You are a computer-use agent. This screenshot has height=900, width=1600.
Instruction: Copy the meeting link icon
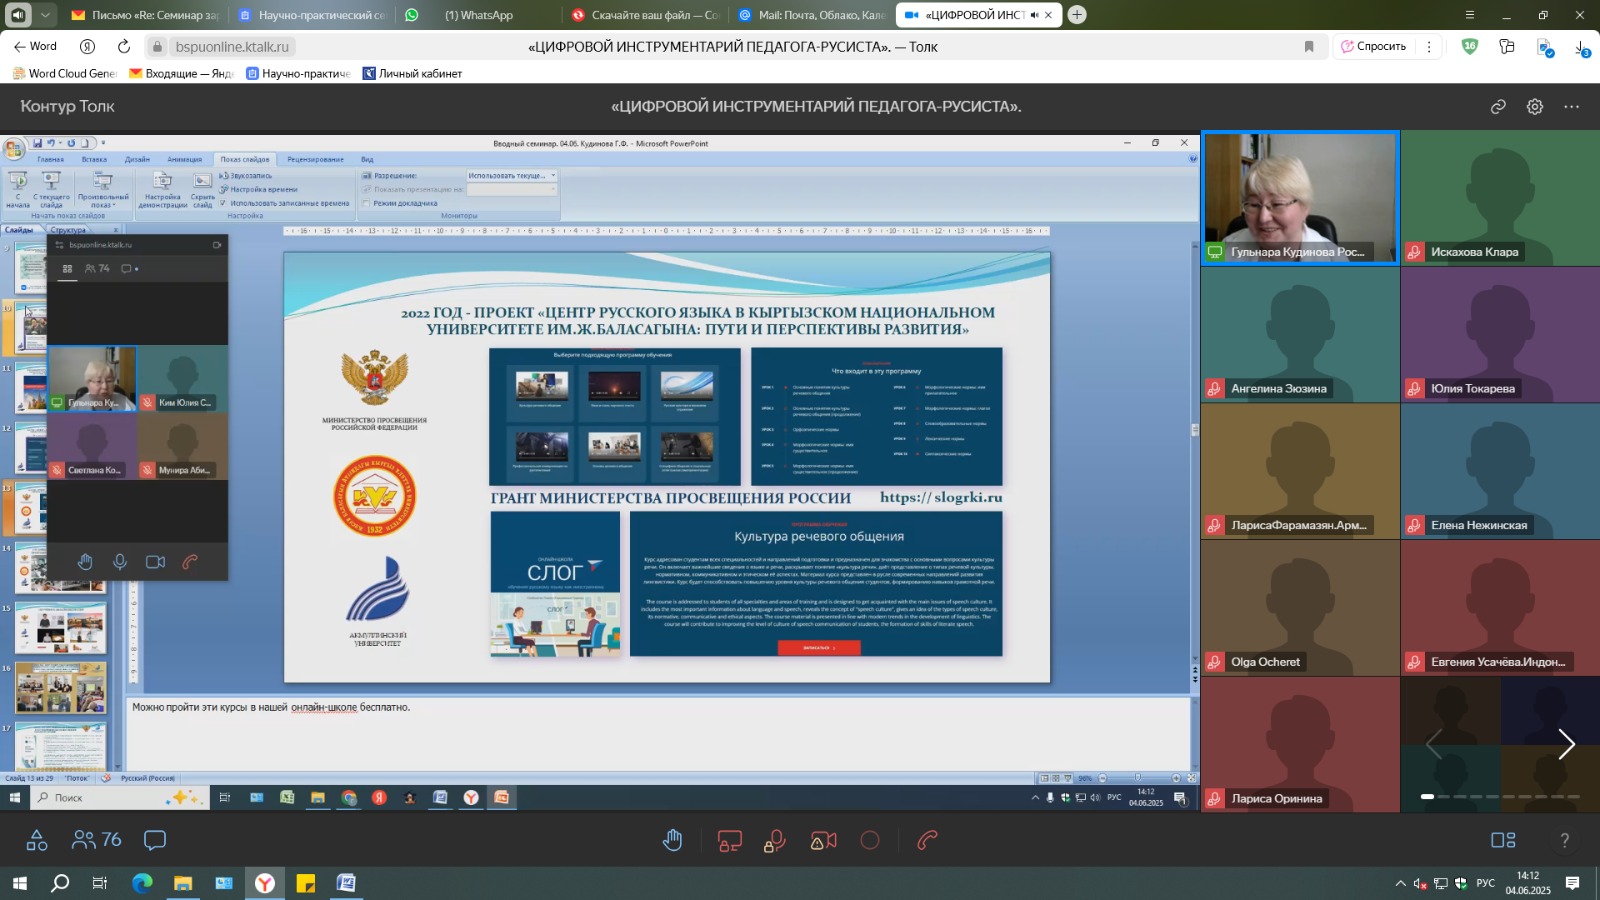[1498, 107]
